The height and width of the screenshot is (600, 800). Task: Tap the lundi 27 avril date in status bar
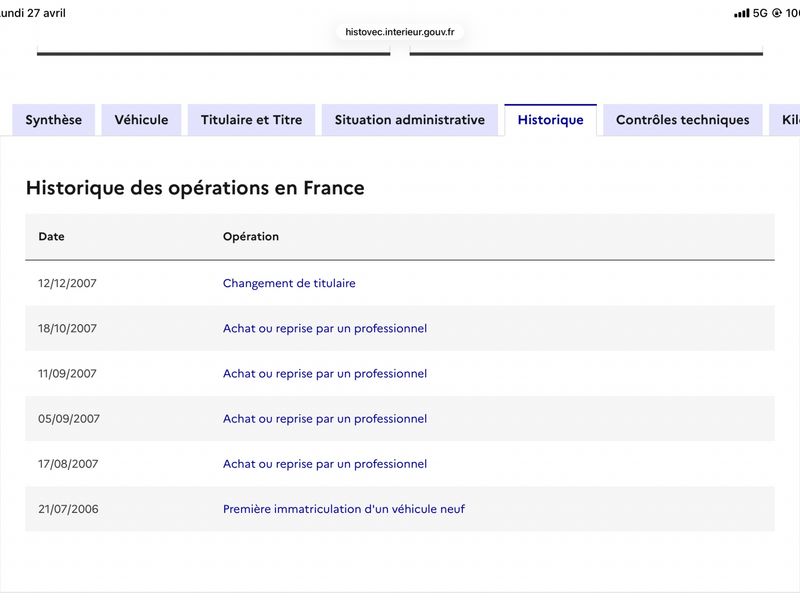pyautogui.click(x=33, y=13)
